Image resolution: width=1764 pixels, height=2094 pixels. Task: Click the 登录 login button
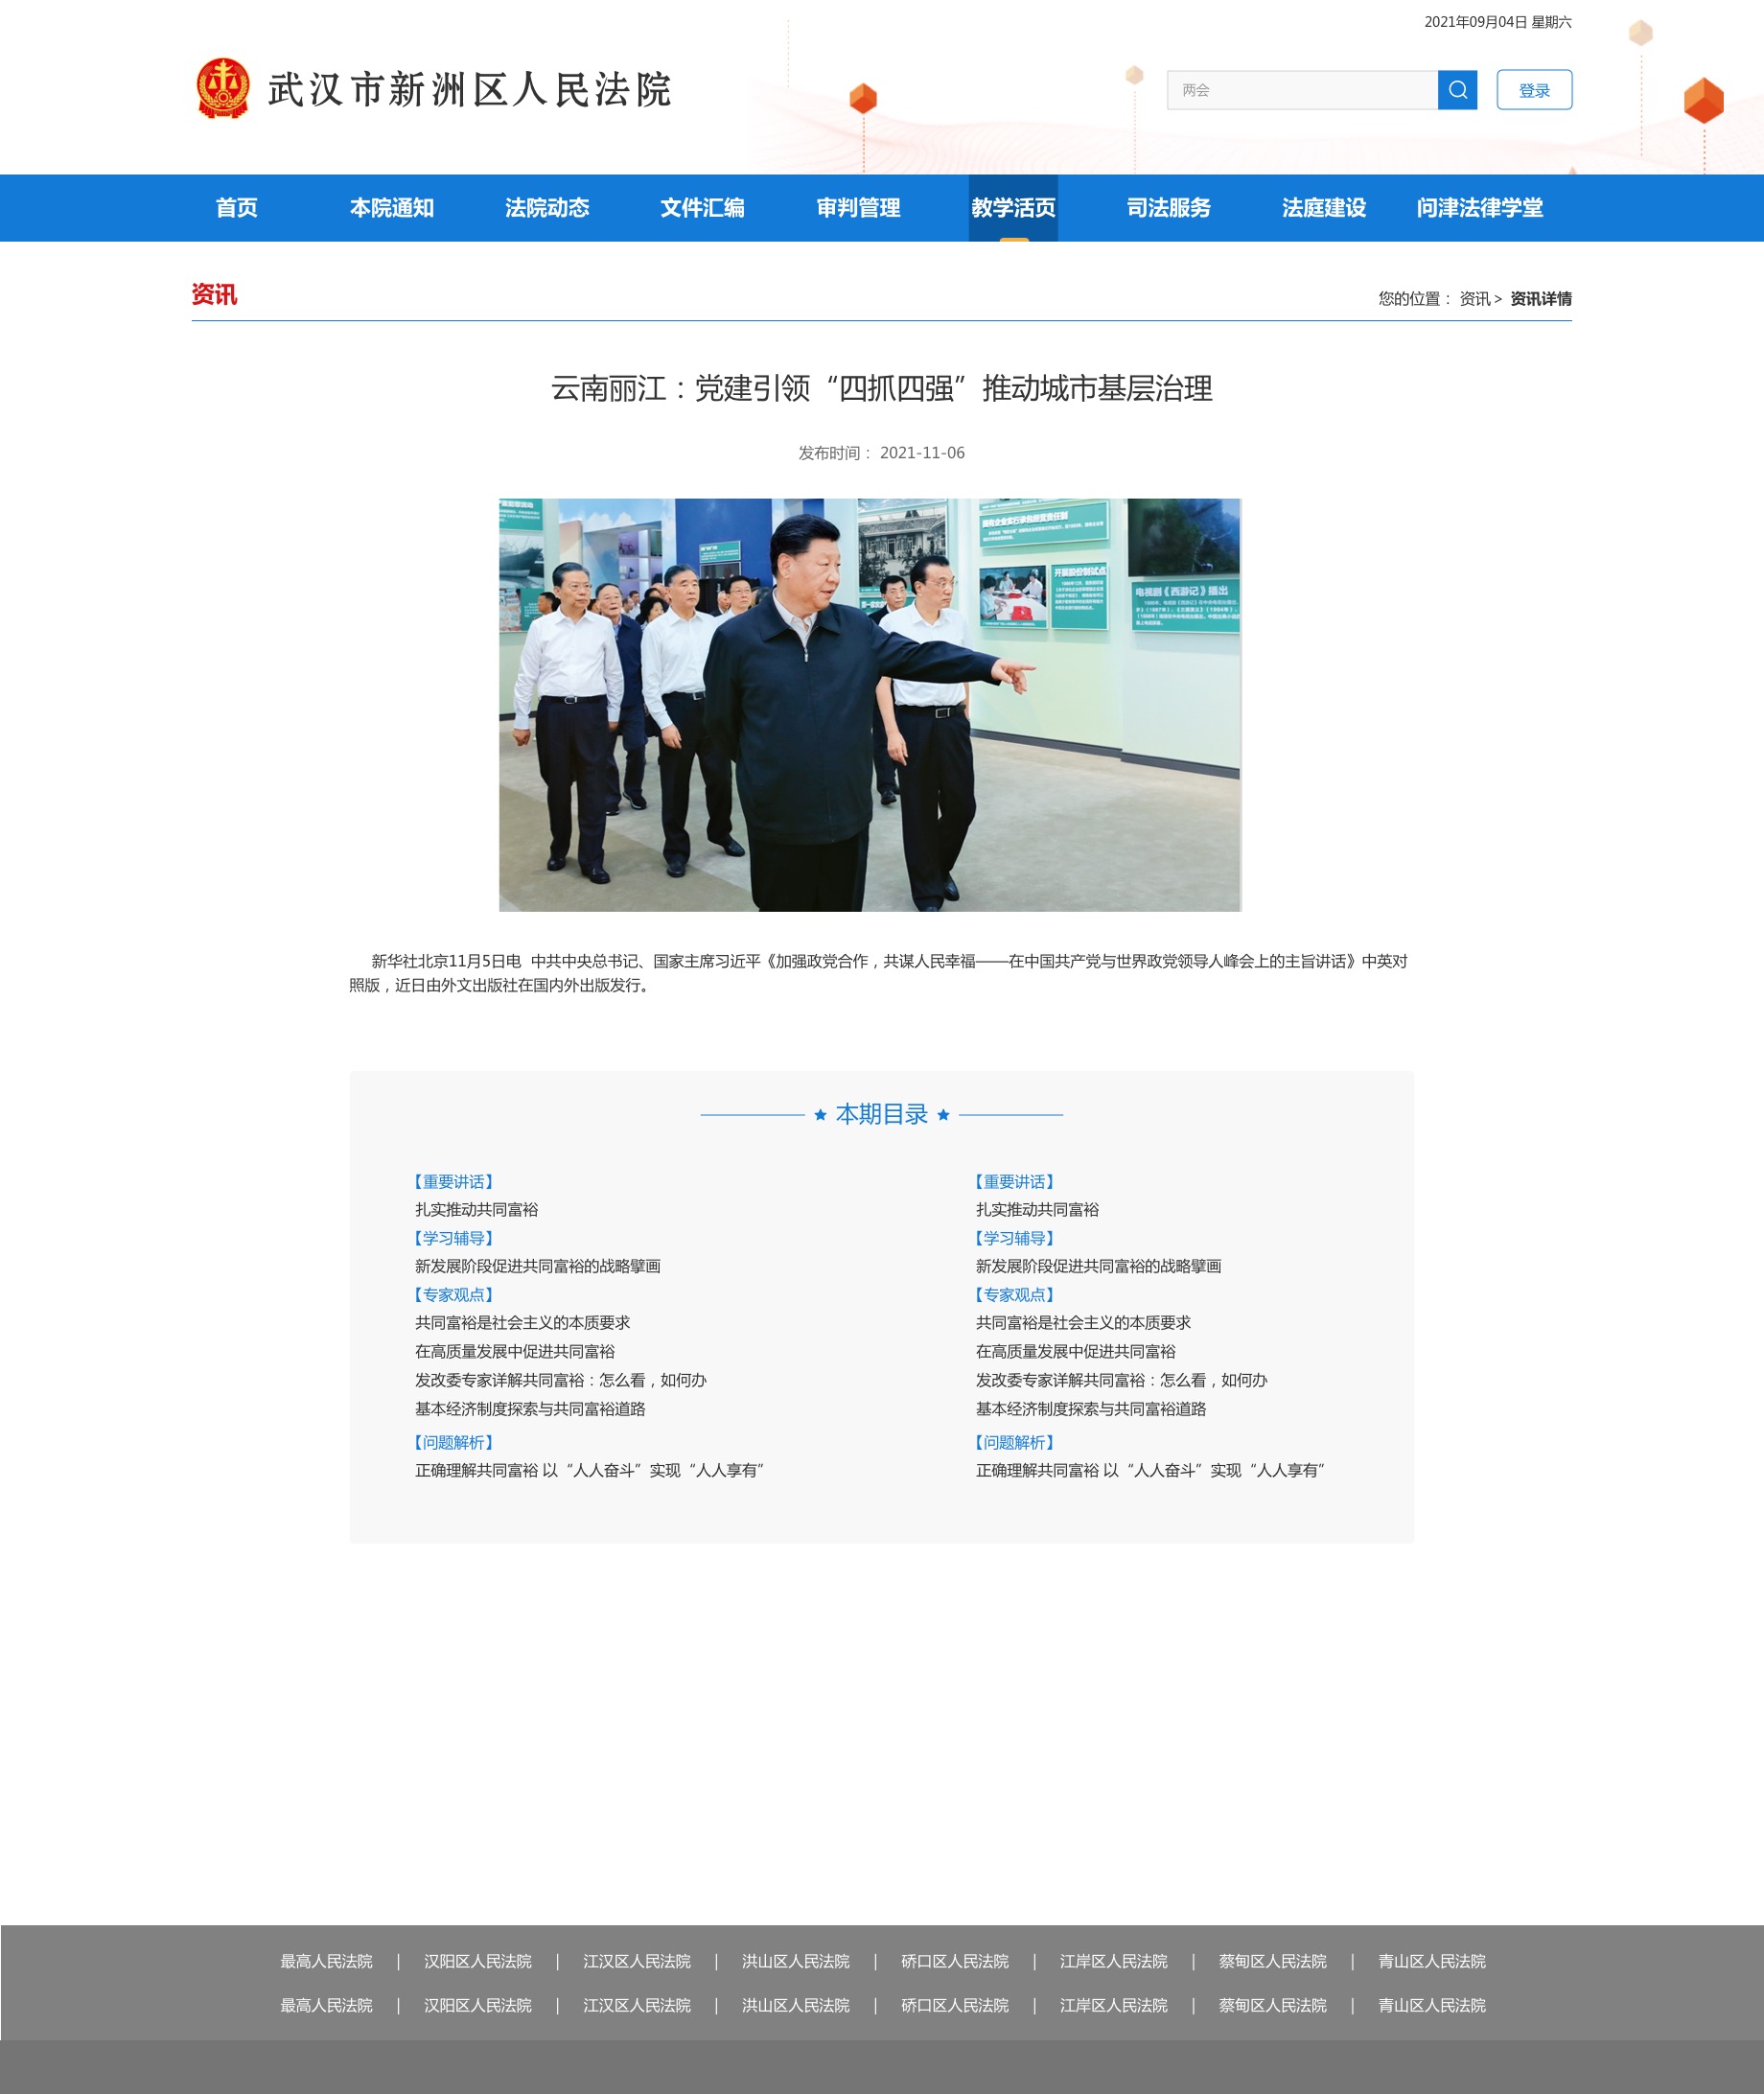tap(1534, 90)
